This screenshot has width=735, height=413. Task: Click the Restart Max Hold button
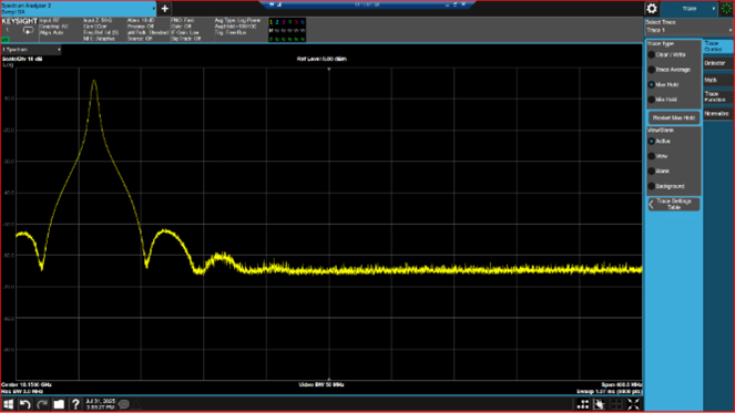coord(672,117)
